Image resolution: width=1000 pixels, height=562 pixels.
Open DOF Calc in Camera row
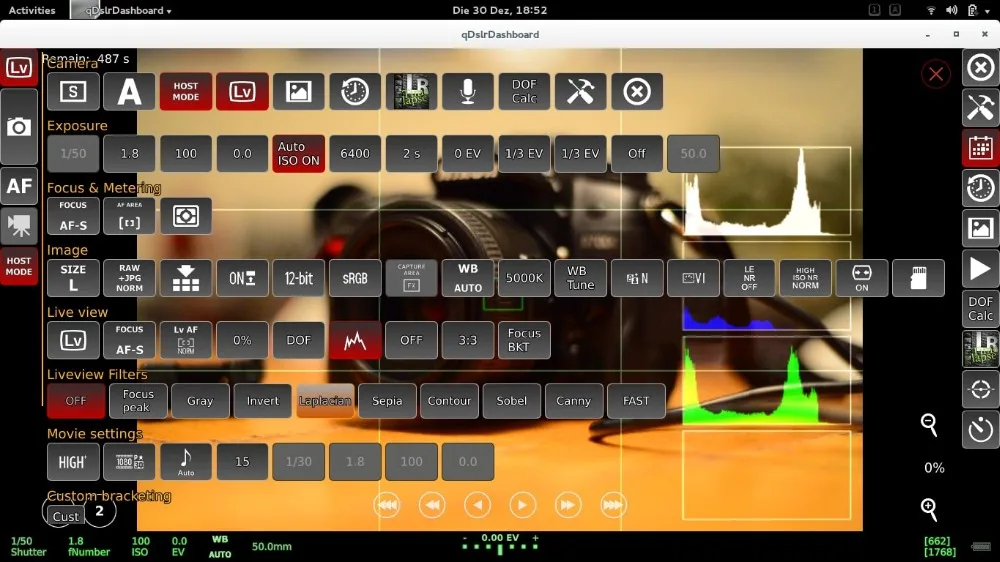[524, 92]
